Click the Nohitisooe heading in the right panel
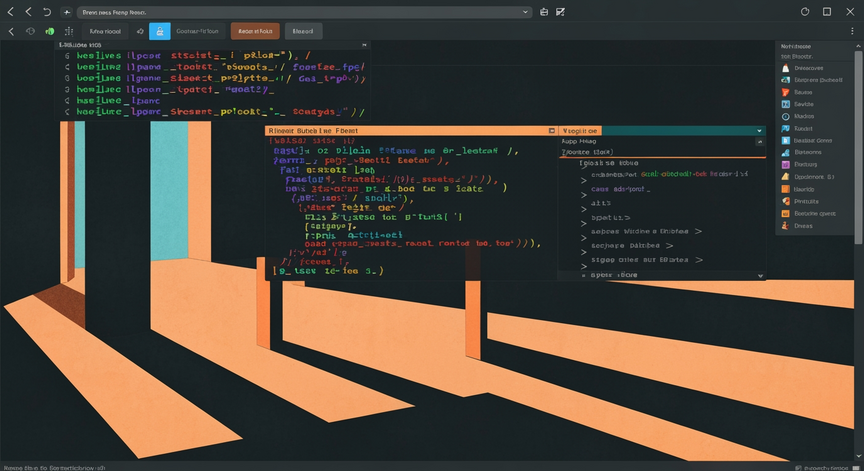This screenshot has height=471, width=864. [x=796, y=46]
